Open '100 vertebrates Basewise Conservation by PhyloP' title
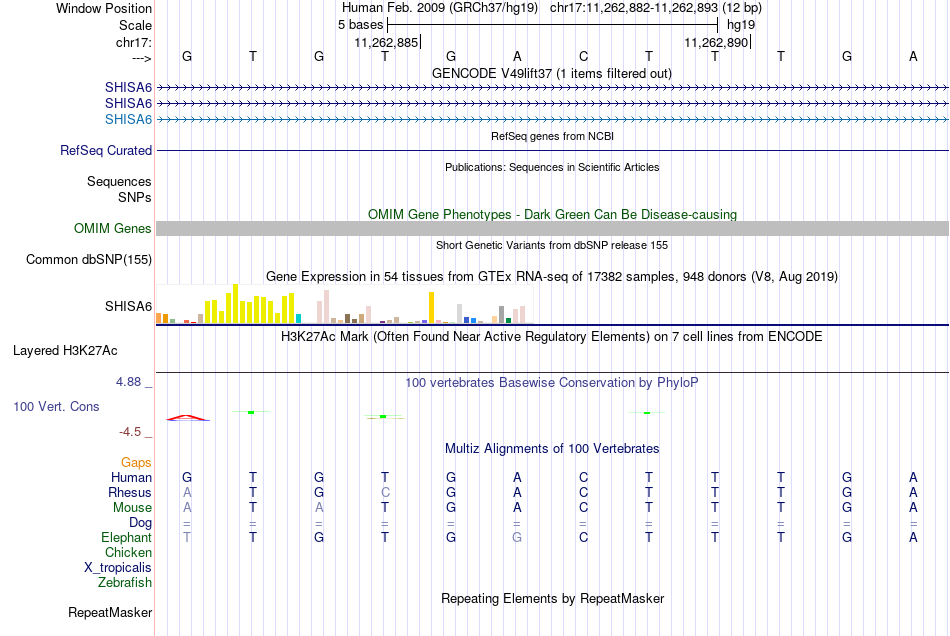The height and width of the screenshot is (636, 950). [x=552, y=383]
